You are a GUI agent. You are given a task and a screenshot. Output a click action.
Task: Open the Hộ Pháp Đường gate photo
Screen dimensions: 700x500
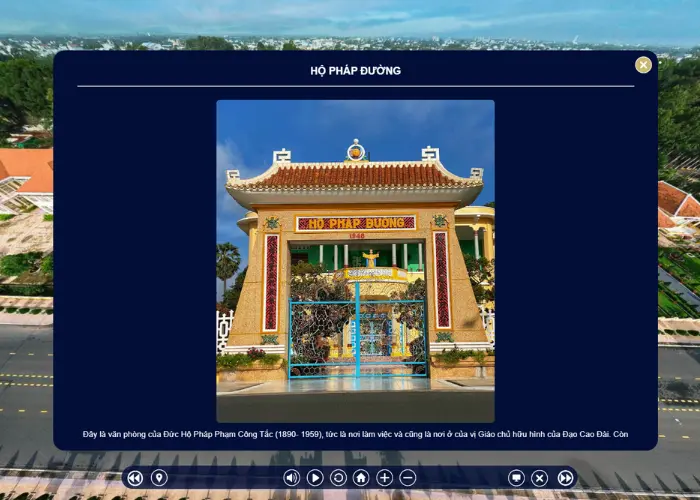[x=355, y=261]
